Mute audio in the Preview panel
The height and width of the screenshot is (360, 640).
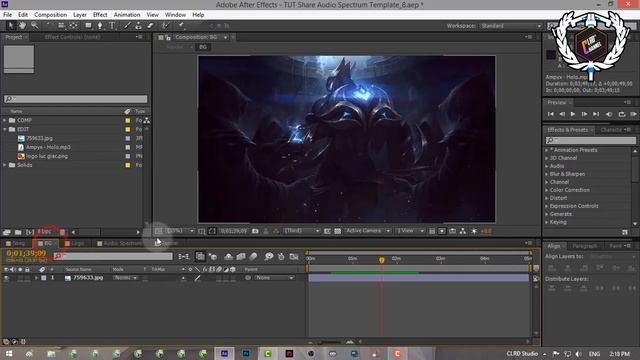pyautogui.click(x=609, y=114)
